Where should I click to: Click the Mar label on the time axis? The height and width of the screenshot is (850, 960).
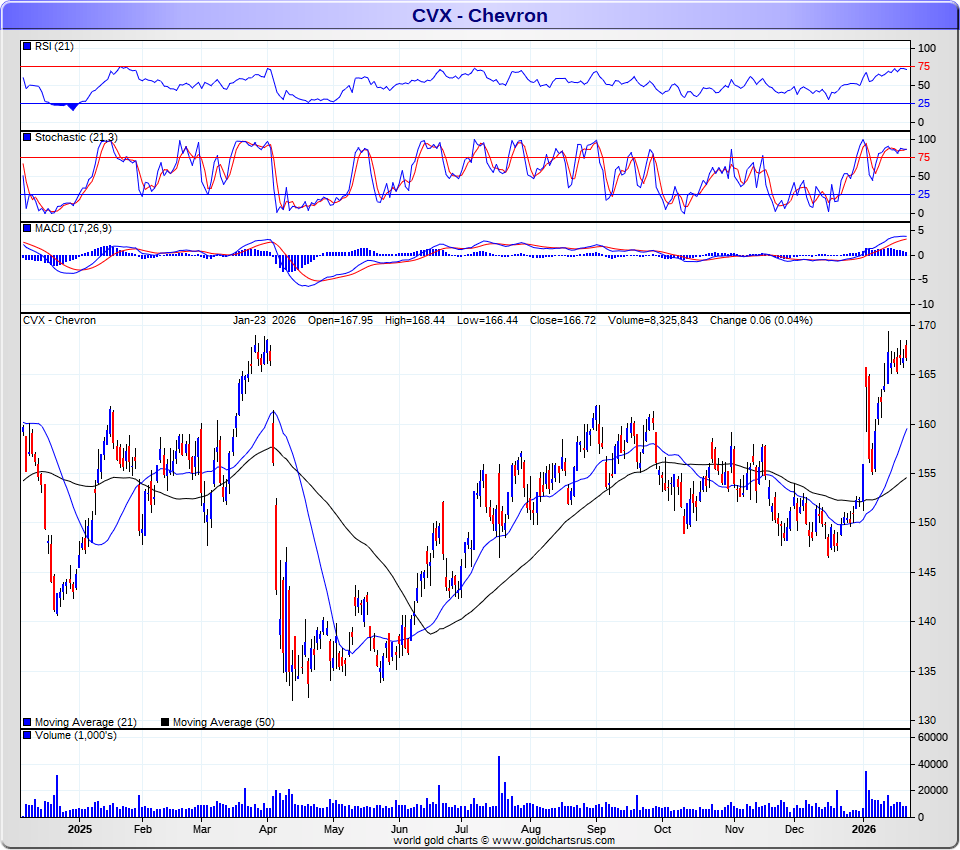[201, 829]
